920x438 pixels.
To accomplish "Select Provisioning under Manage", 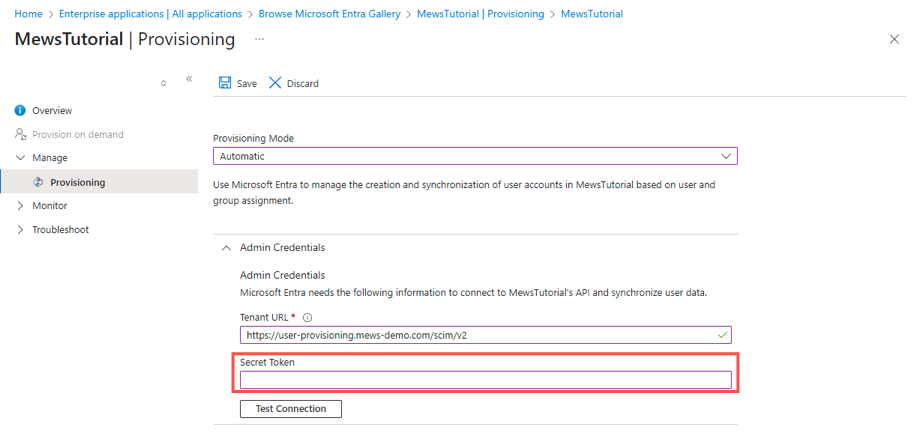I will pos(99,182).
